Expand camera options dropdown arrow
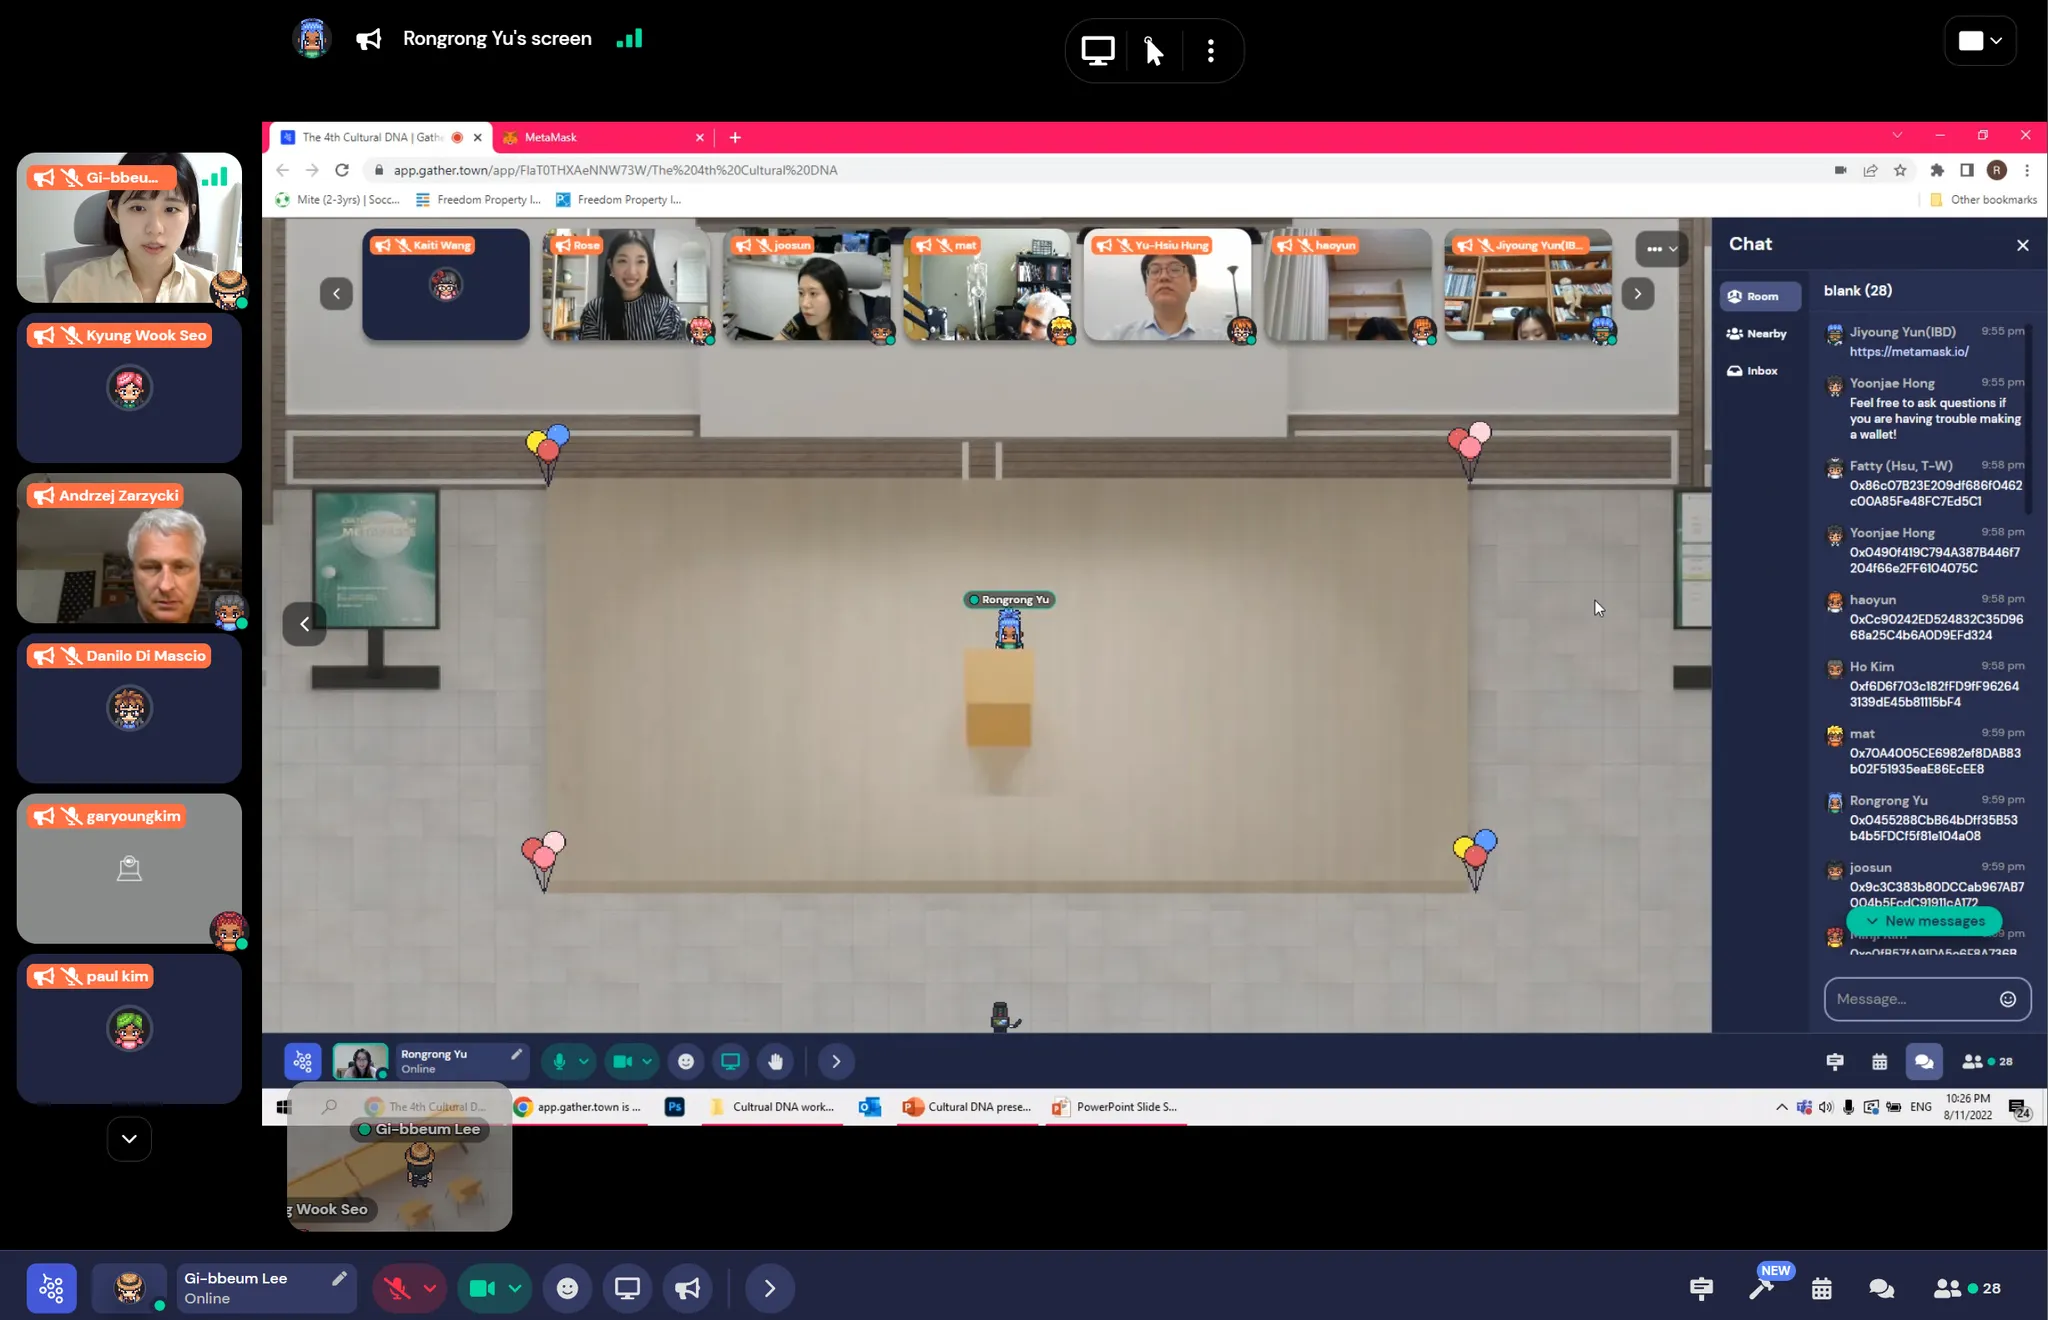Image resolution: width=2048 pixels, height=1320 pixels. click(x=515, y=1288)
